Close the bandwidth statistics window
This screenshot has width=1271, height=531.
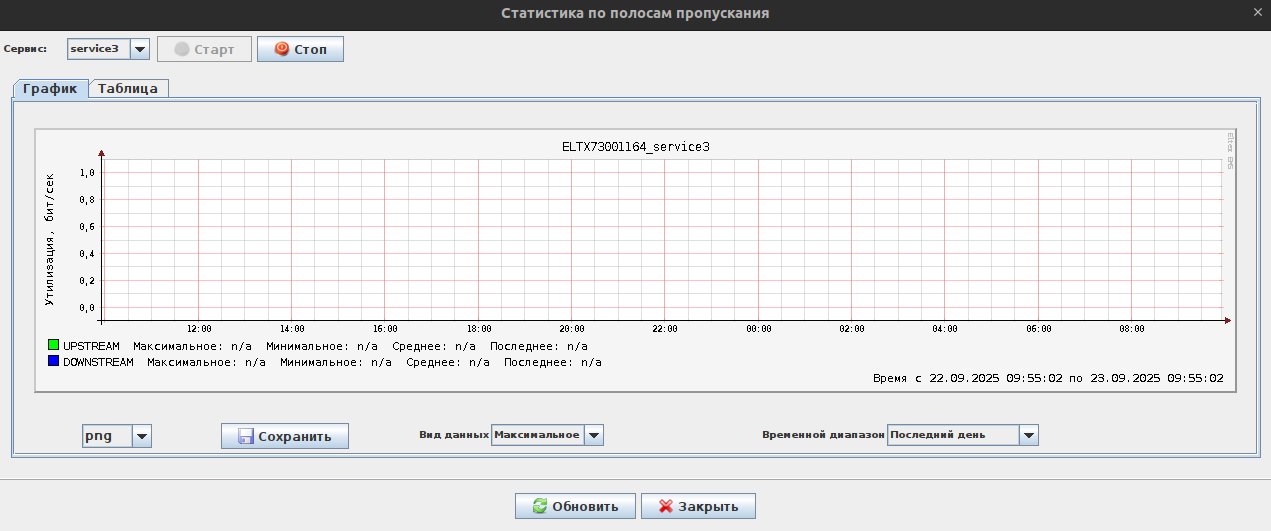pyautogui.click(x=1258, y=12)
